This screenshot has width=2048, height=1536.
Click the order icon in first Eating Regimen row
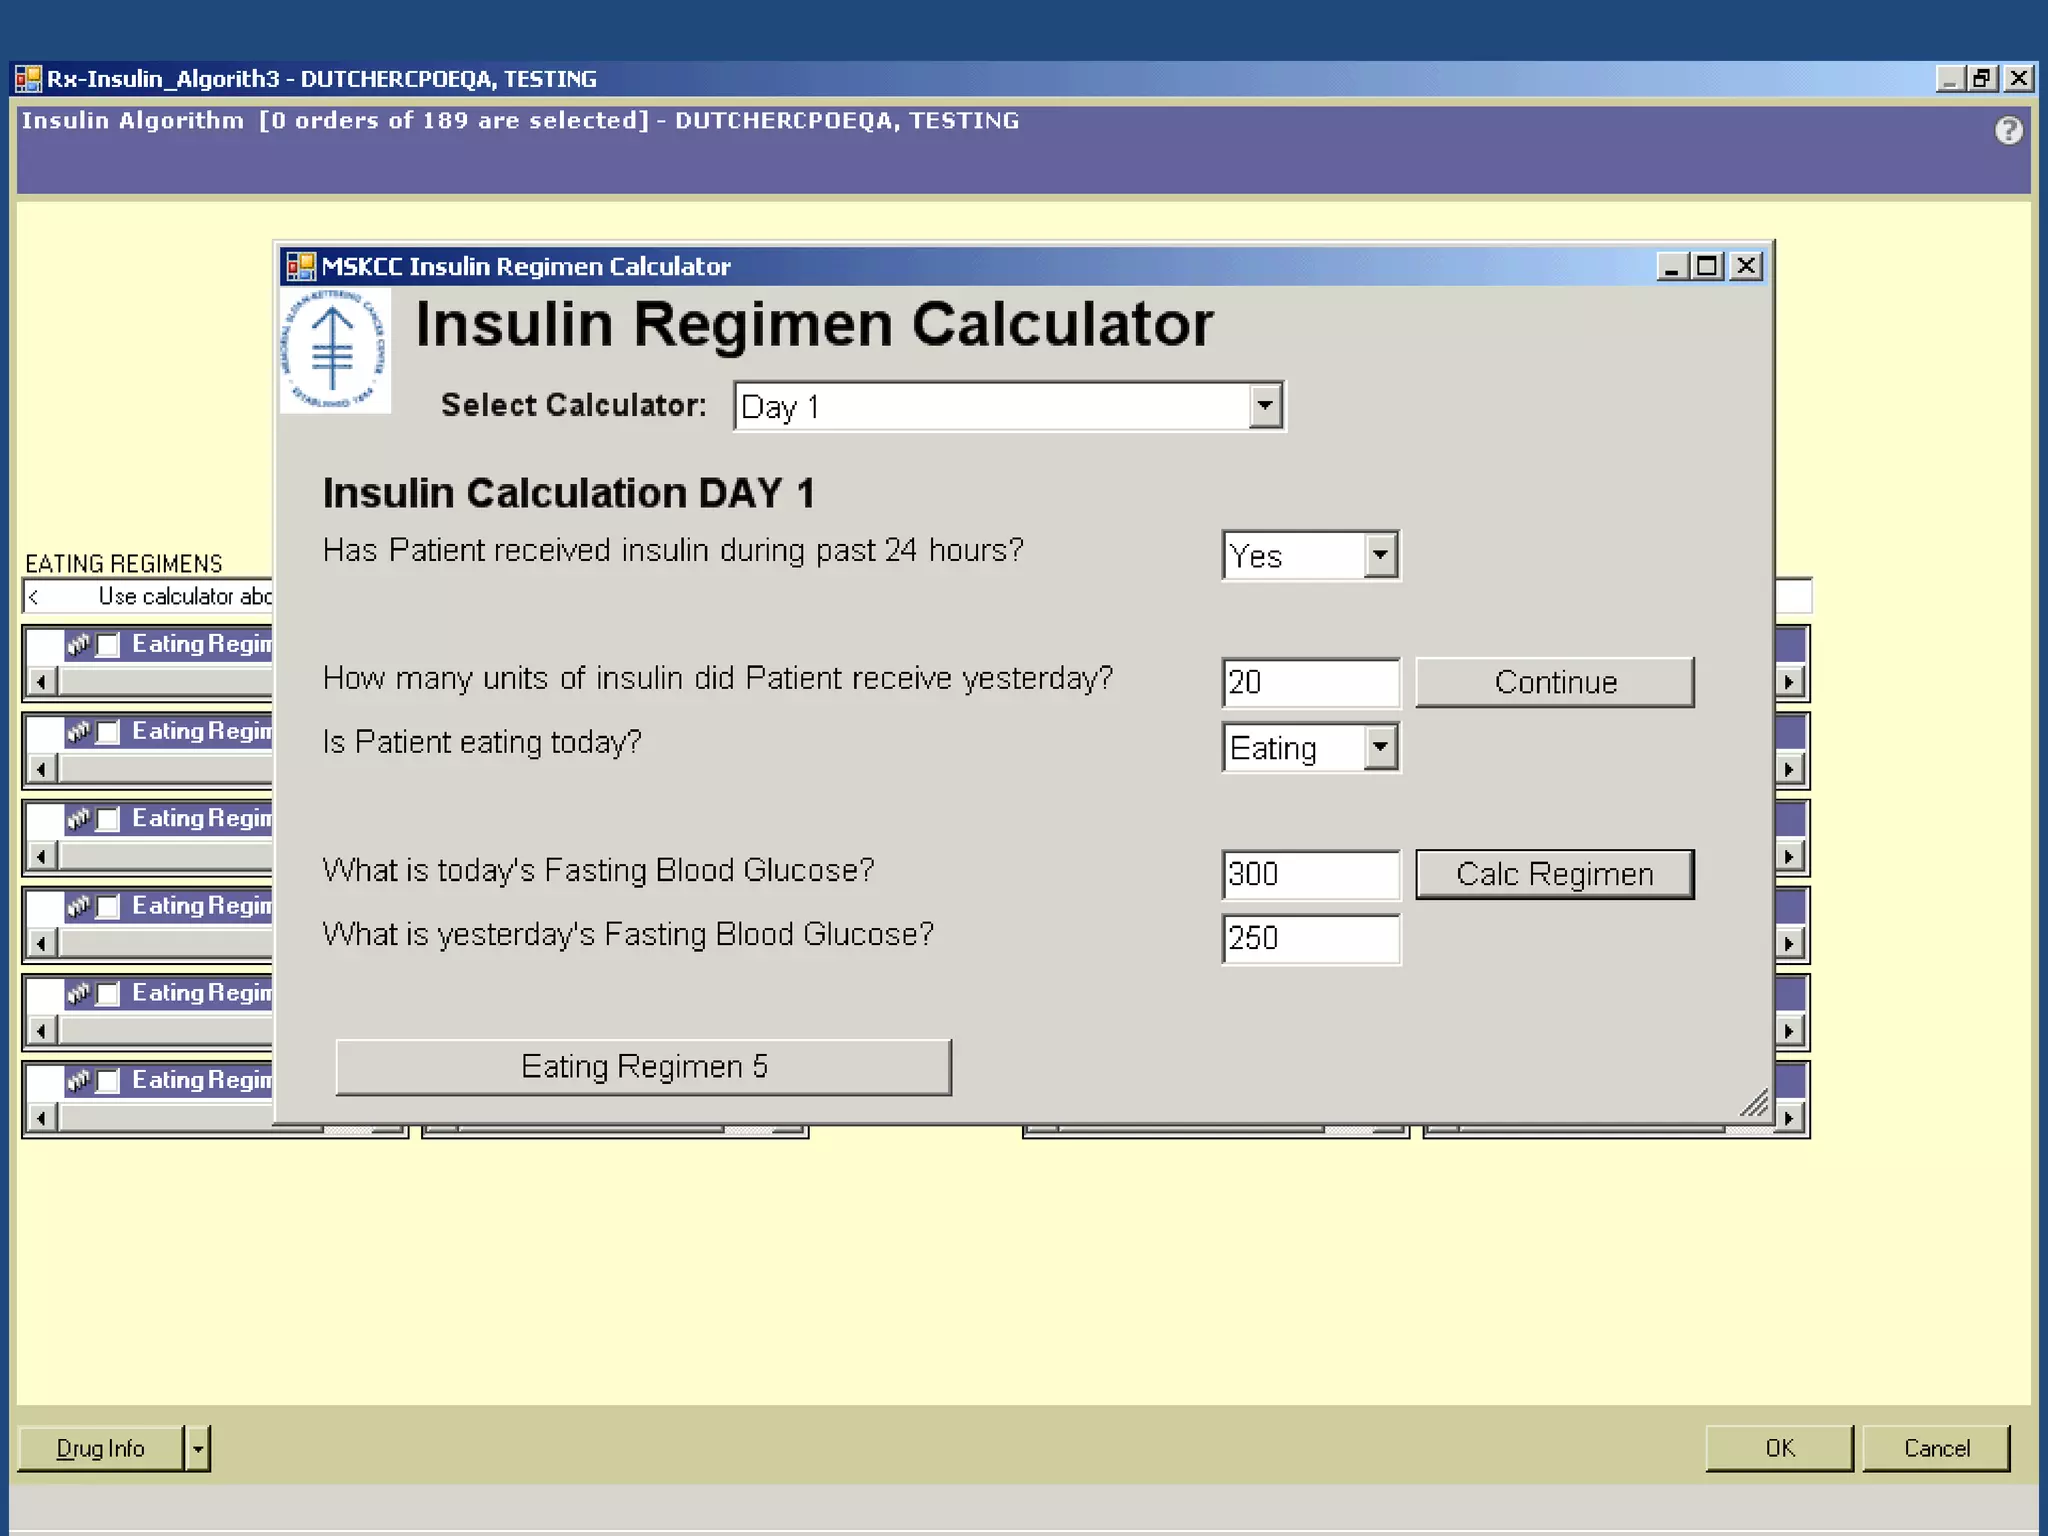click(79, 644)
